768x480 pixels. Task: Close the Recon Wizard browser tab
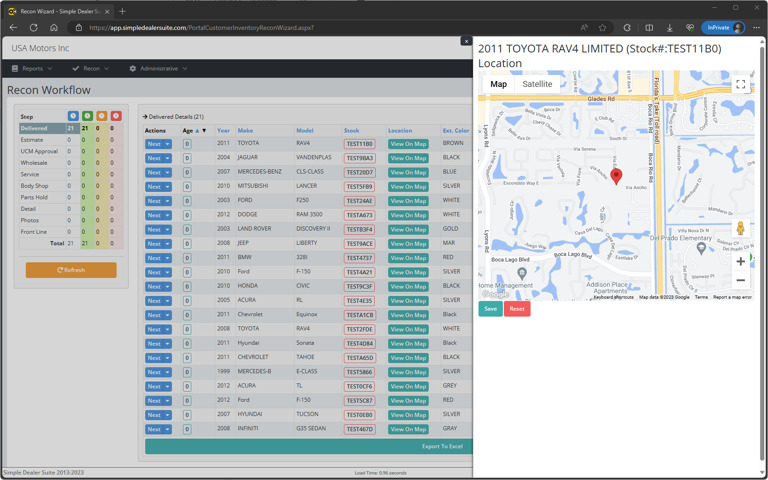click(x=107, y=11)
